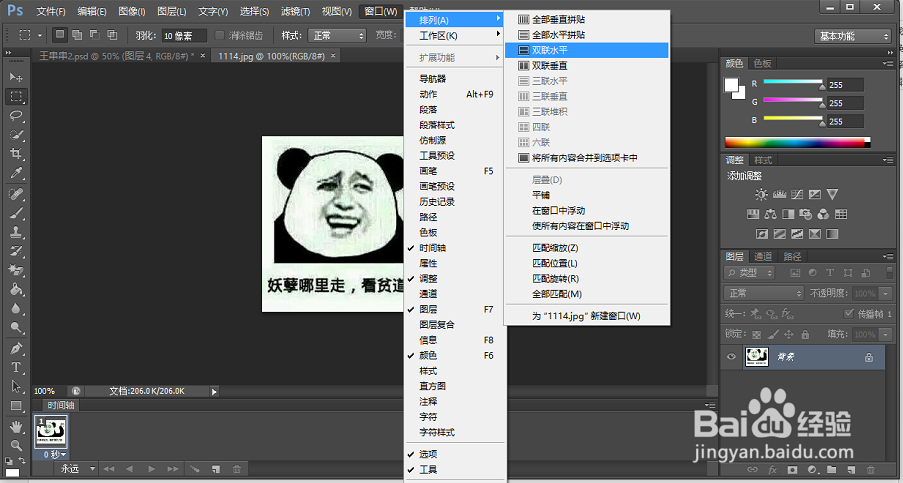Select the History Brush tool

[x=16, y=251]
